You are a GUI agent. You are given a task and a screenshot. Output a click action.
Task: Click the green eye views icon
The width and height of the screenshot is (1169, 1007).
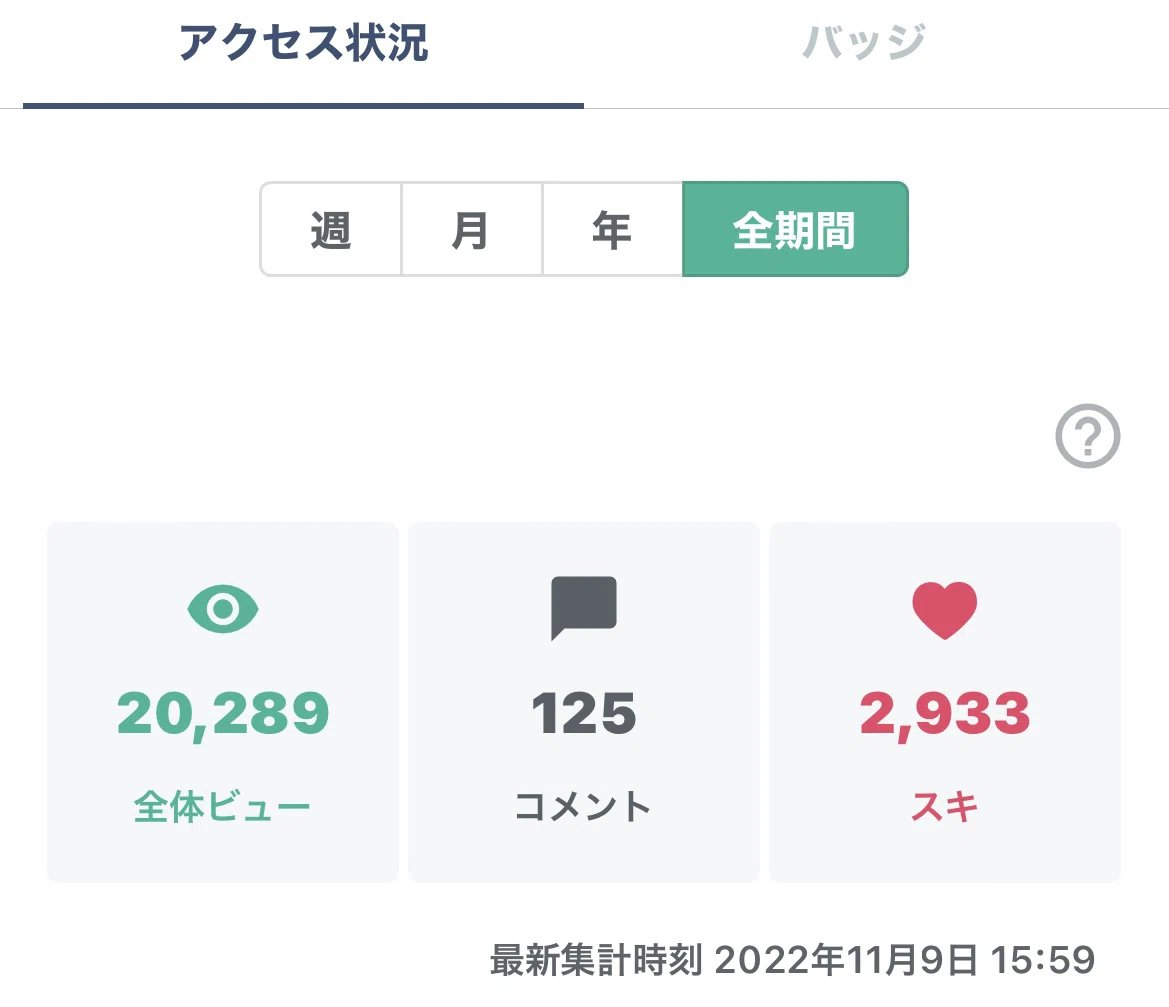(223, 609)
